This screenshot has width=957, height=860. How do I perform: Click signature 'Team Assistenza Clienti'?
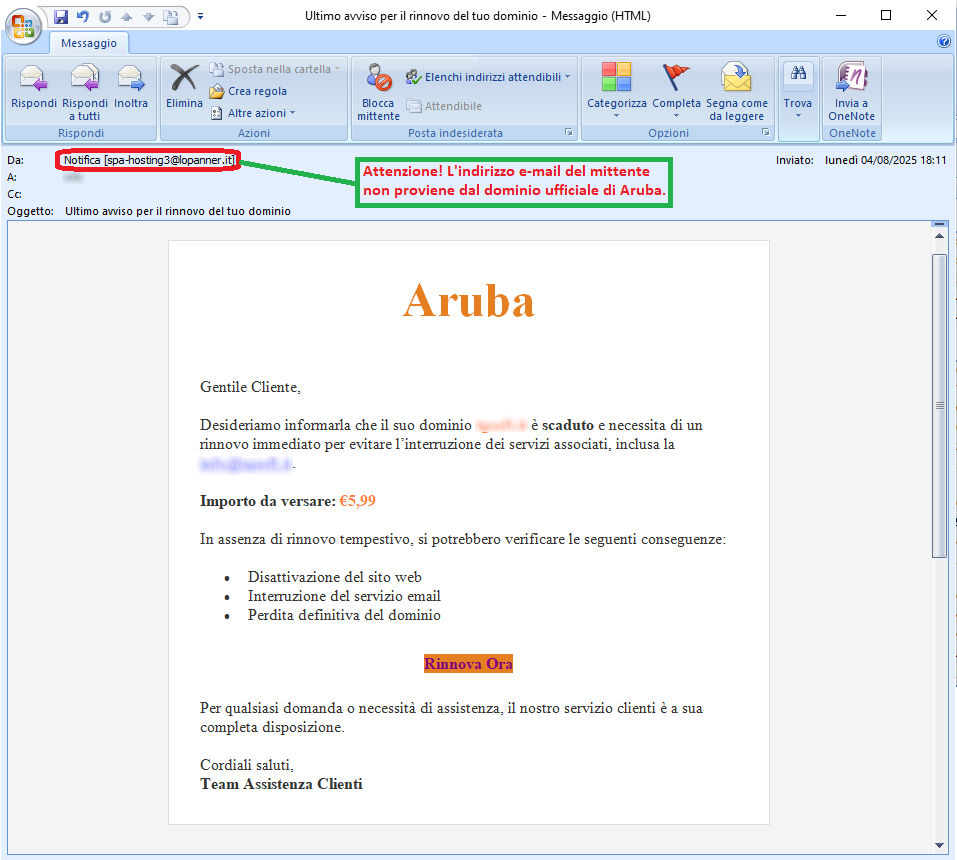pyautogui.click(x=281, y=784)
